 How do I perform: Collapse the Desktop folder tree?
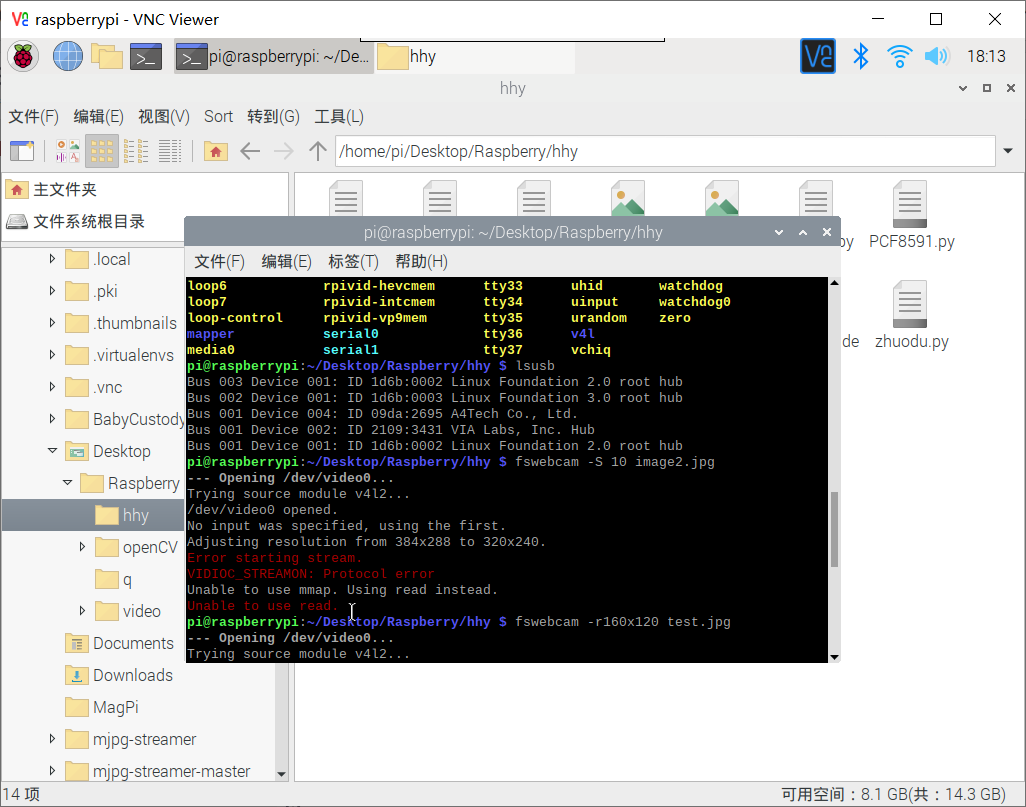point(52,451)
